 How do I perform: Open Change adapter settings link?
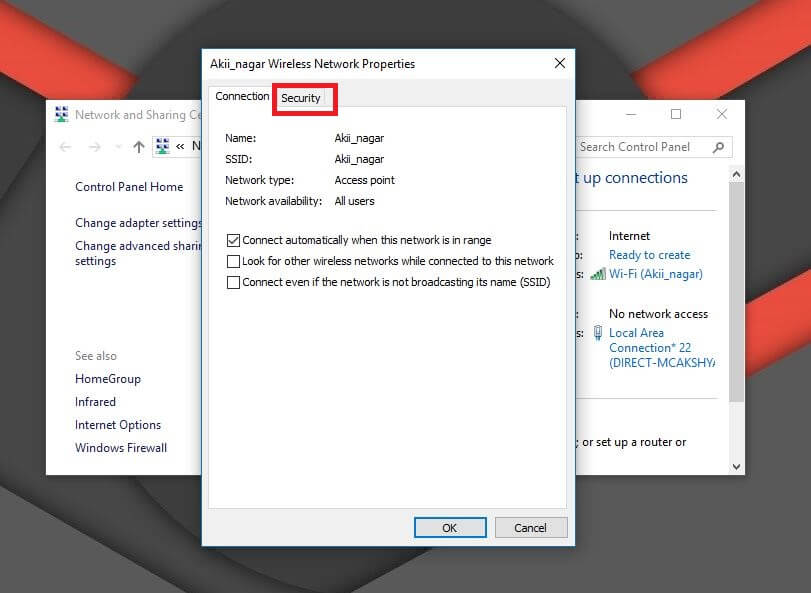(138, 223)
